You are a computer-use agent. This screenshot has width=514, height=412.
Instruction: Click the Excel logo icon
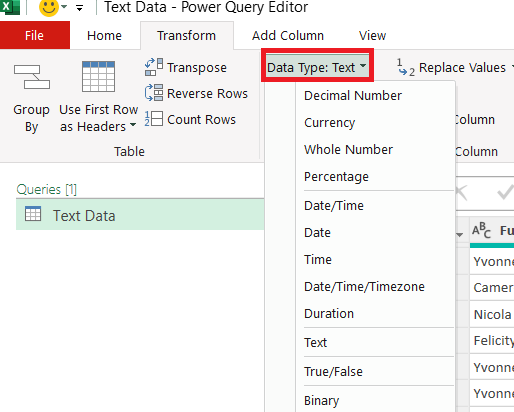click(x=10, y=7)
